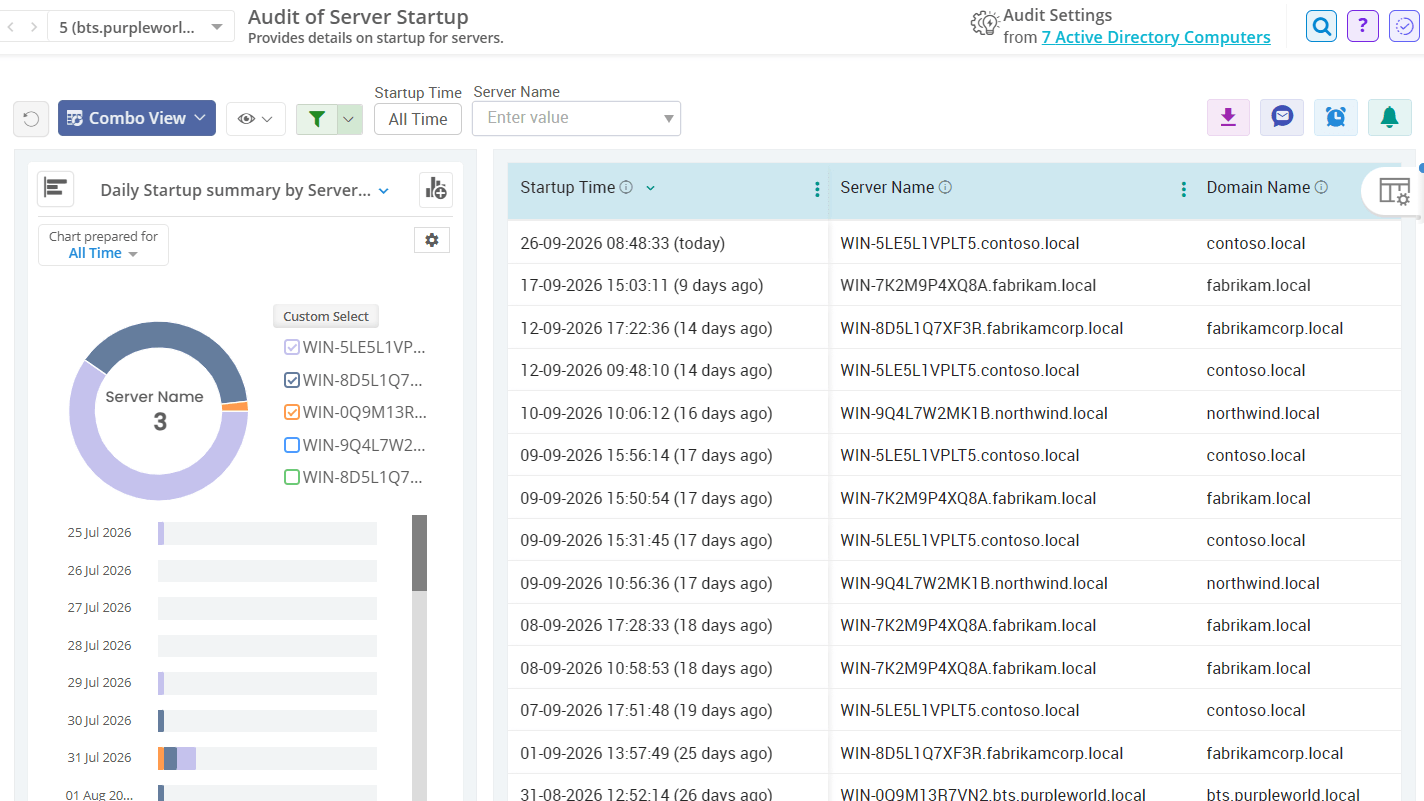Uncheck the checked dark-blue WIN-8D5L1Q7 legend checkbox
Screen dimensions: 1424x801
pos(292,380)
